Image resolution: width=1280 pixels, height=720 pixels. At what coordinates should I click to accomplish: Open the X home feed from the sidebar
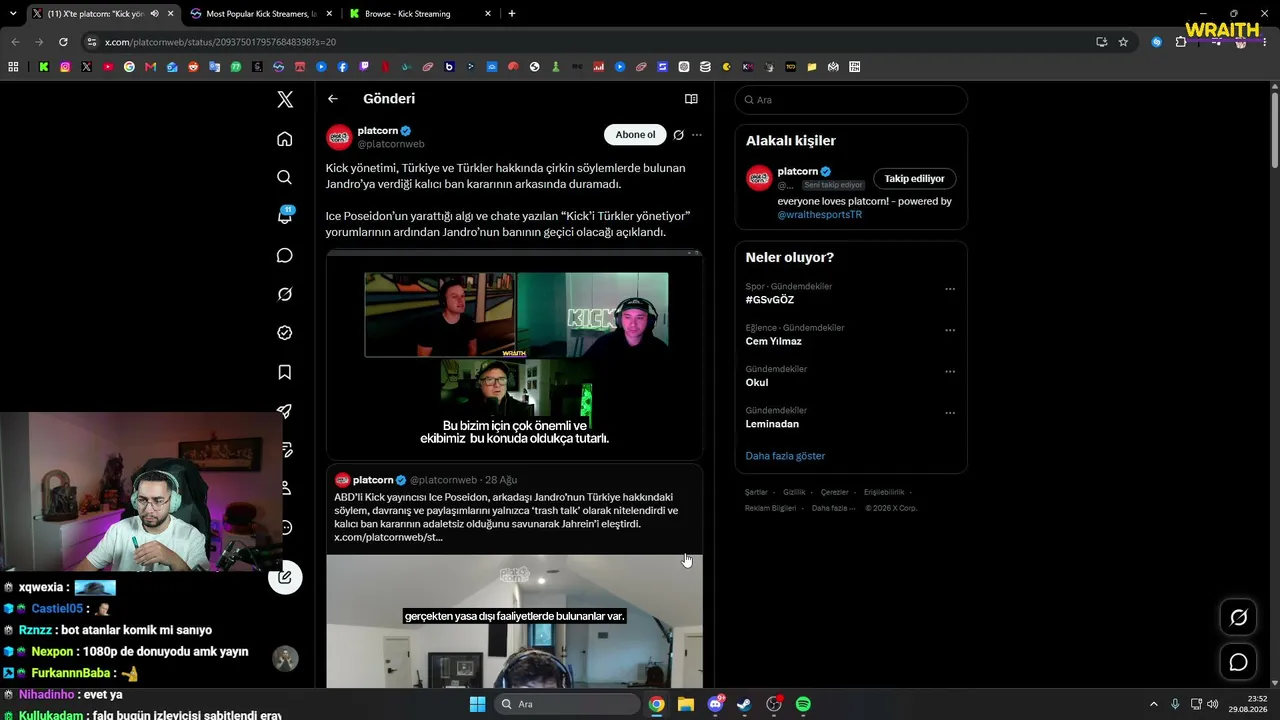coord(285,139)
